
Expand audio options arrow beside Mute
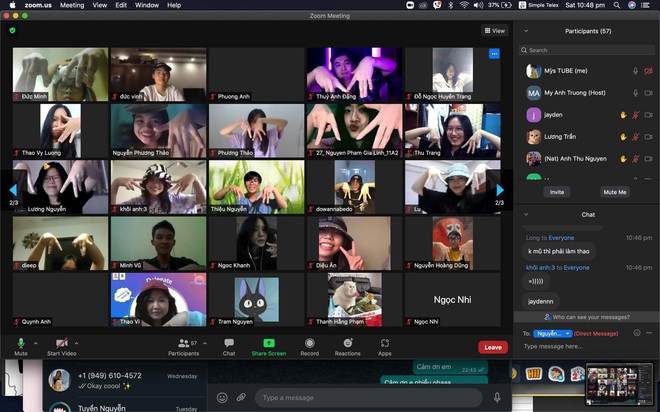point(35,343)
